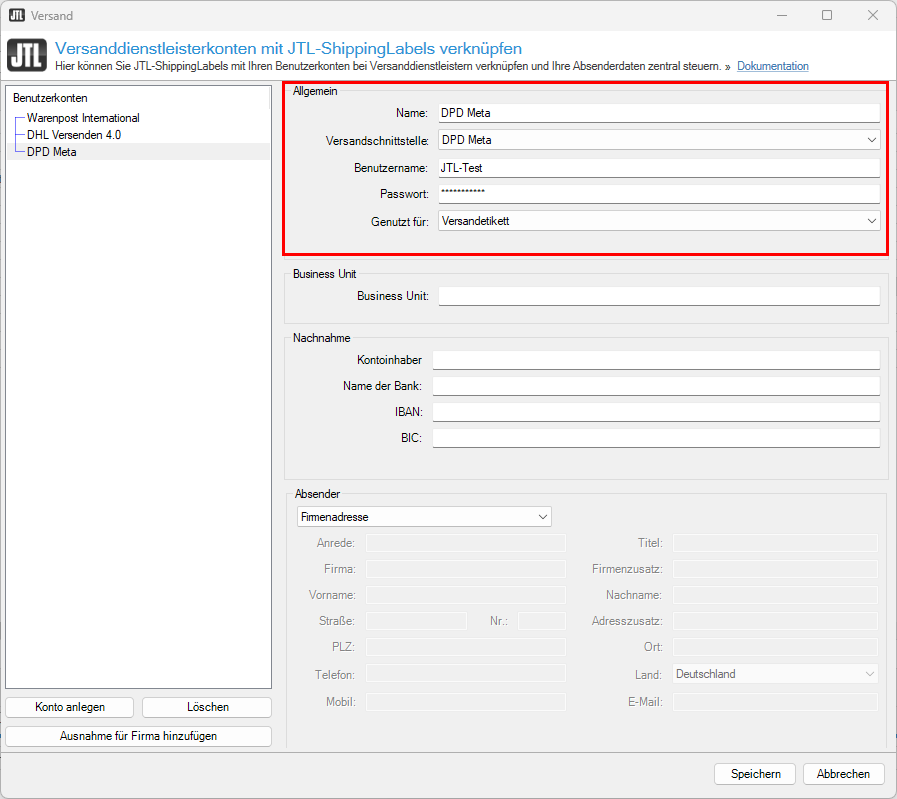Click the IBAN input field
The width and height of the screenshot is (897, 799).
tap(656, 412)
